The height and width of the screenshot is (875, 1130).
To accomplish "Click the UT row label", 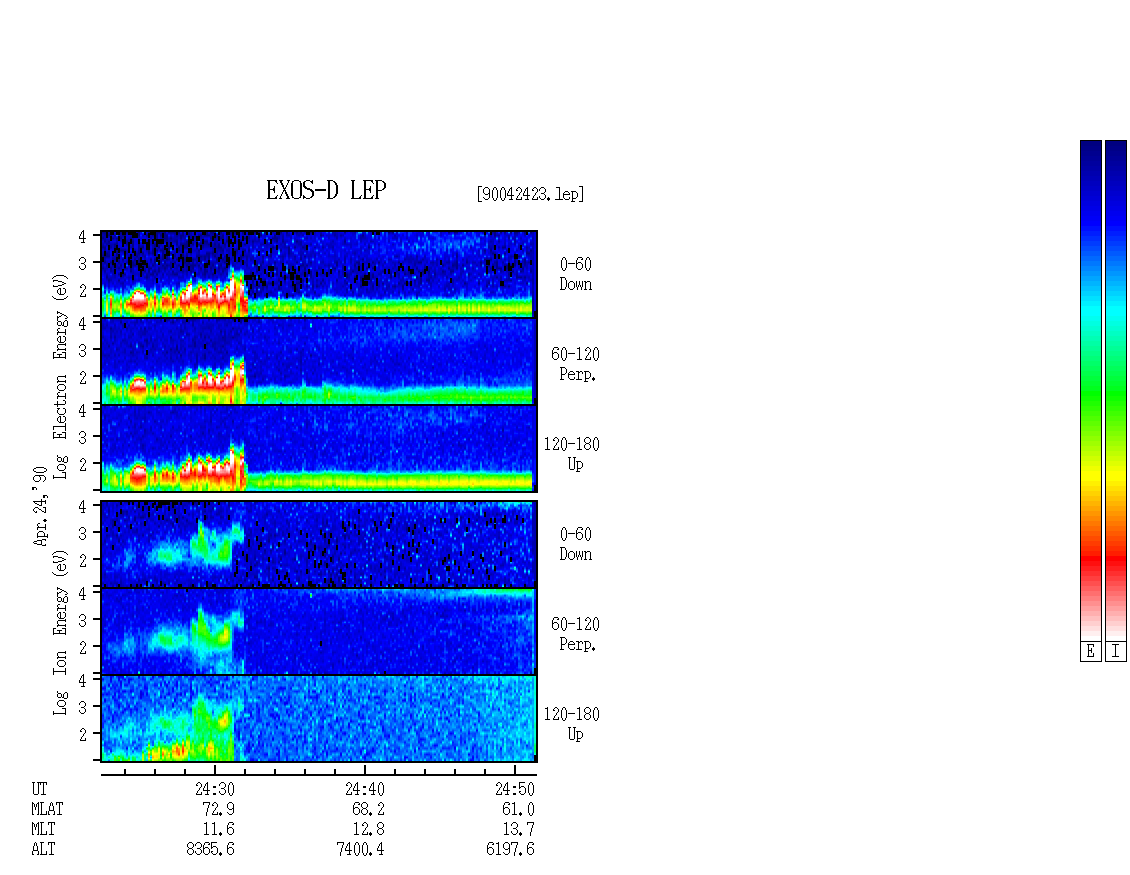I will tap(39, 789).
